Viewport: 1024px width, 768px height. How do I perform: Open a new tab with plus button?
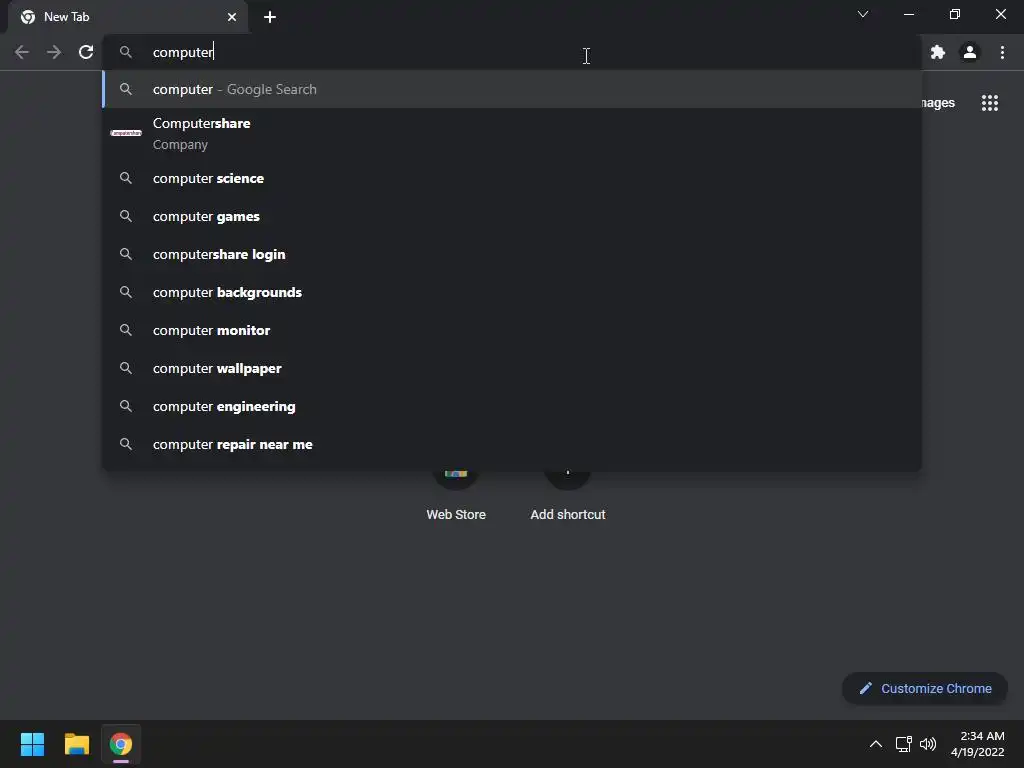[270, 17]
